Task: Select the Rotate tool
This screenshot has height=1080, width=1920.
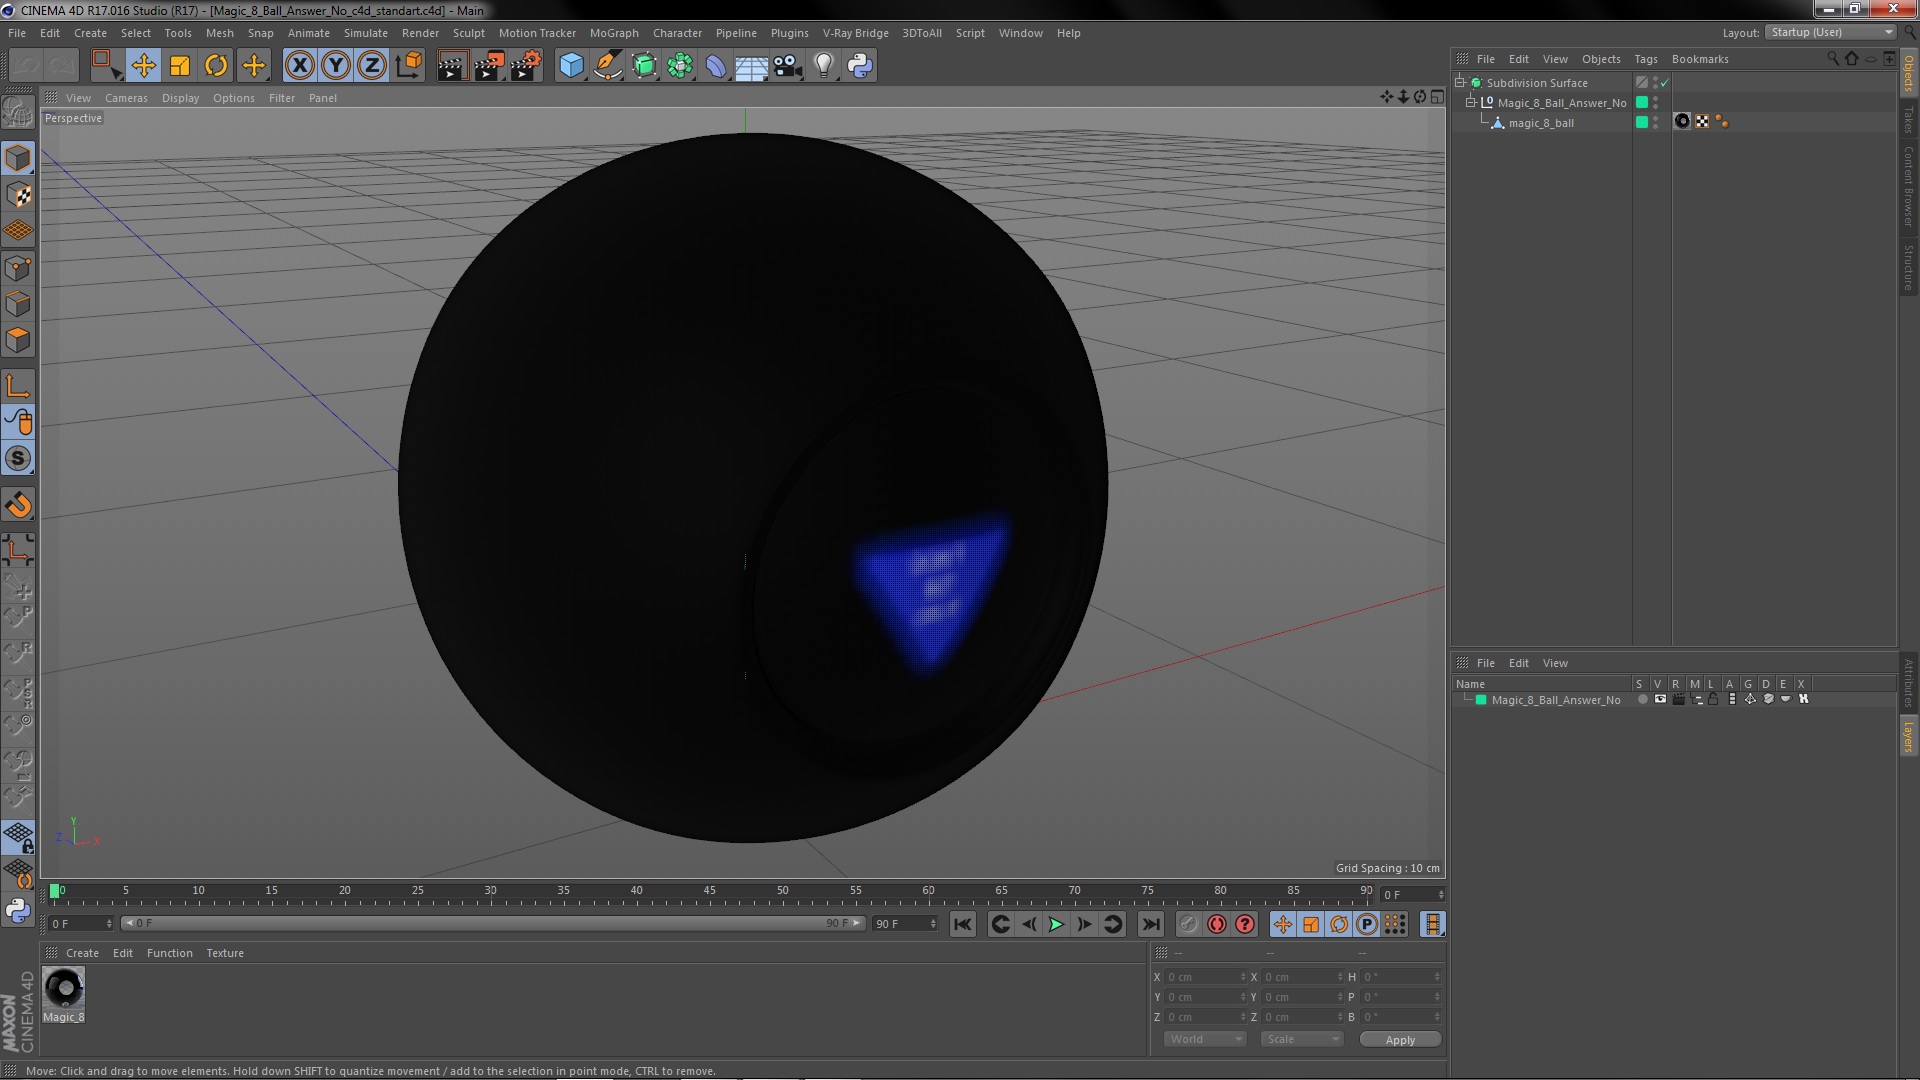Action: tap(216, 66)
